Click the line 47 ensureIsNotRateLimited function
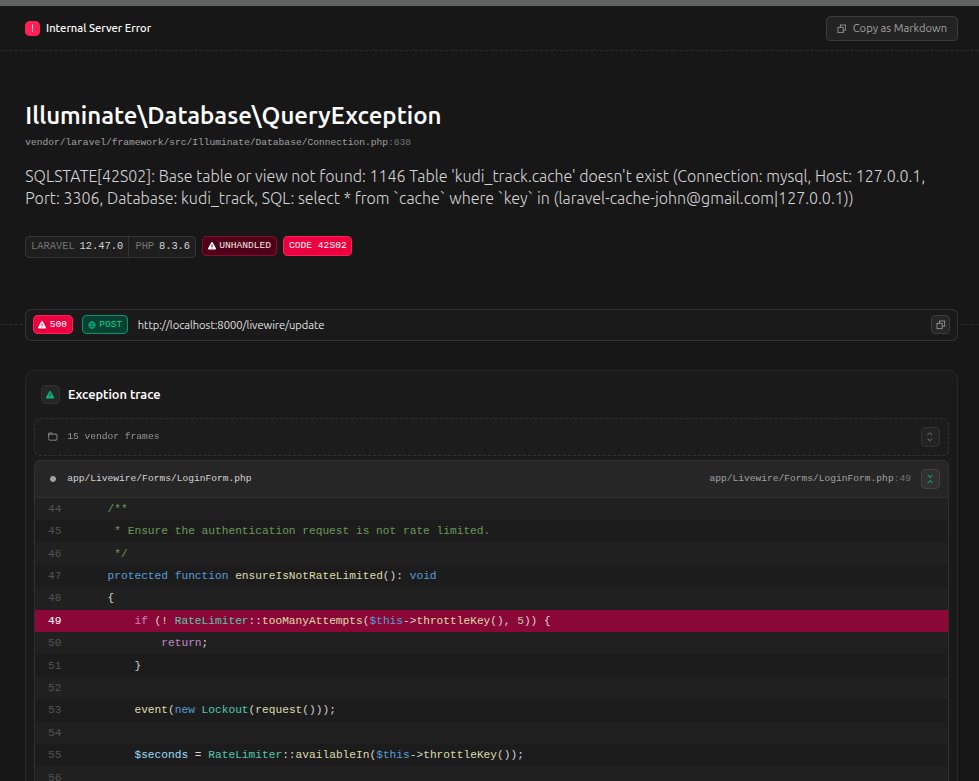The image size is (979, 781). 272,576
